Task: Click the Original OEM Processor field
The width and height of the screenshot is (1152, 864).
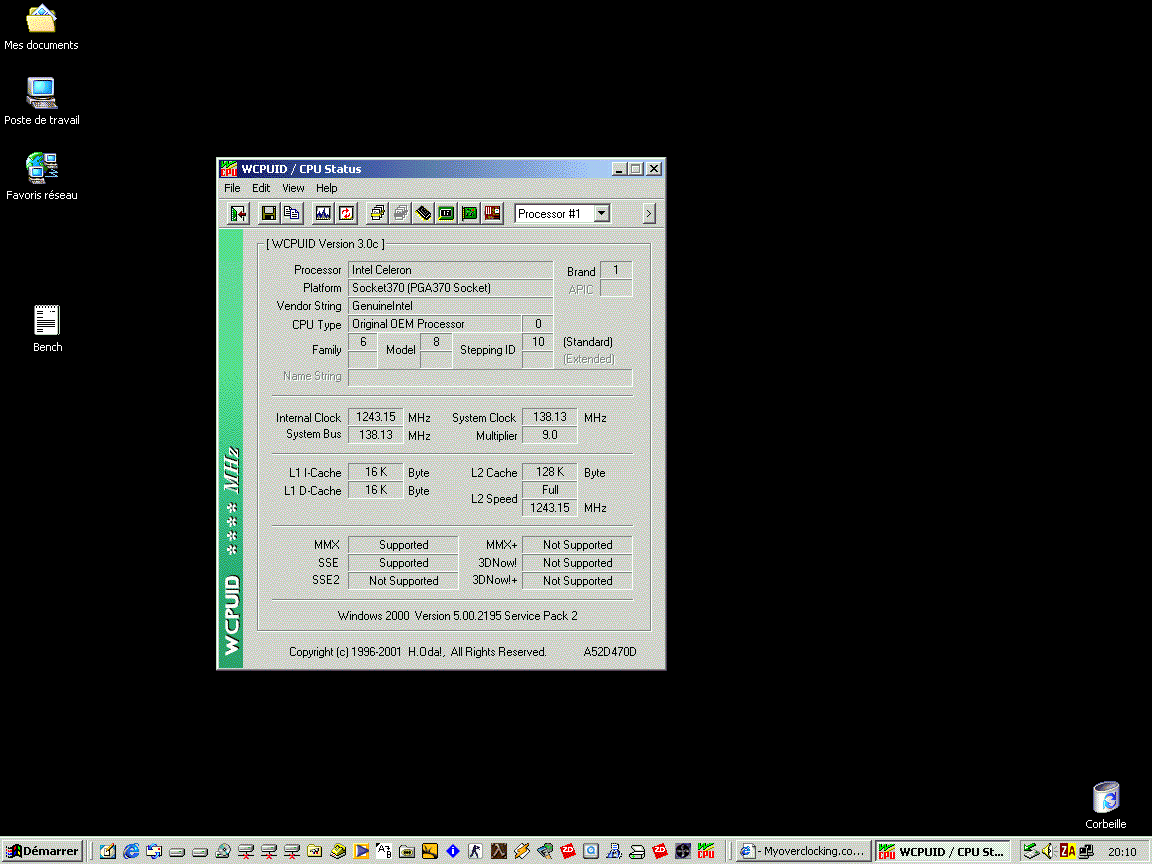Action: (x=435, y=324)
